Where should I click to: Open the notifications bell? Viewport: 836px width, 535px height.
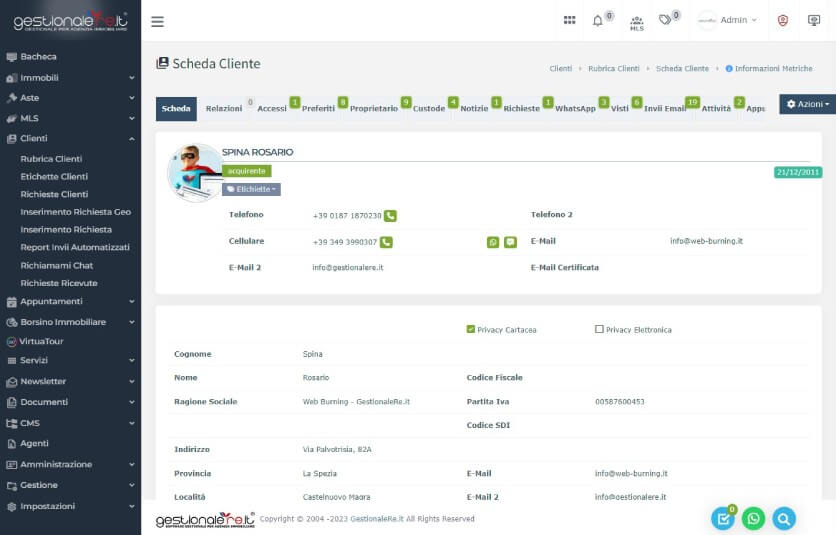click(598, 20)
